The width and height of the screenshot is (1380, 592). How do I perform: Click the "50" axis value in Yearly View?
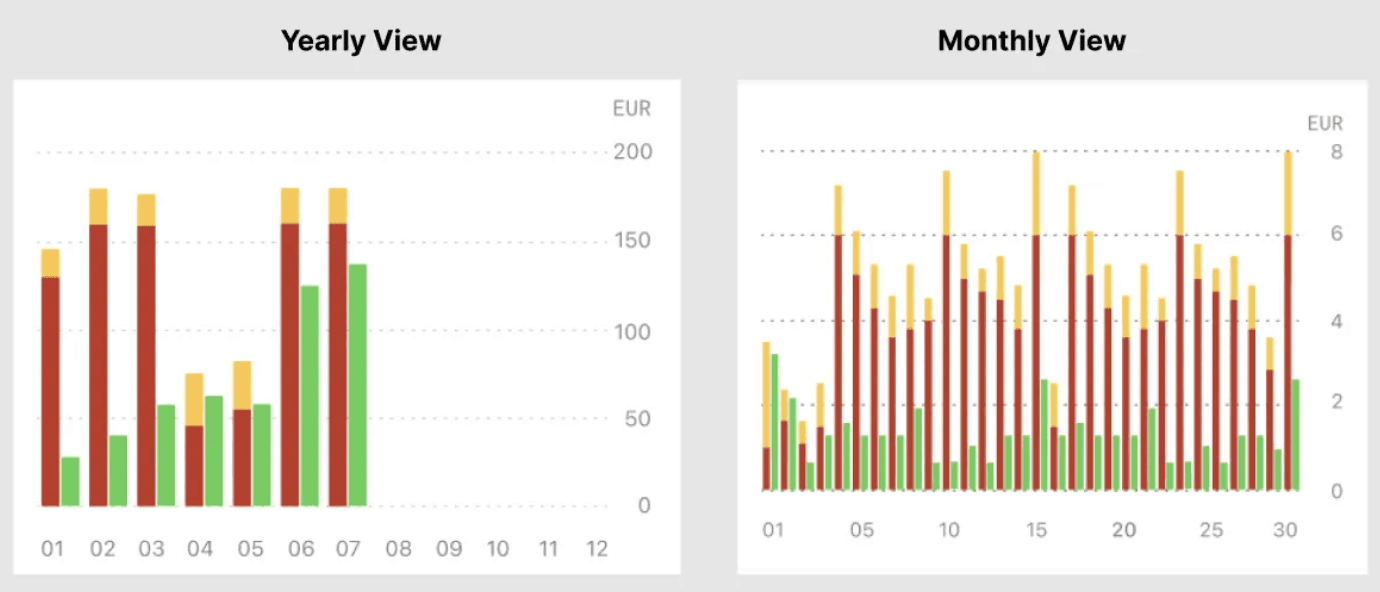(x=637, y=418)
